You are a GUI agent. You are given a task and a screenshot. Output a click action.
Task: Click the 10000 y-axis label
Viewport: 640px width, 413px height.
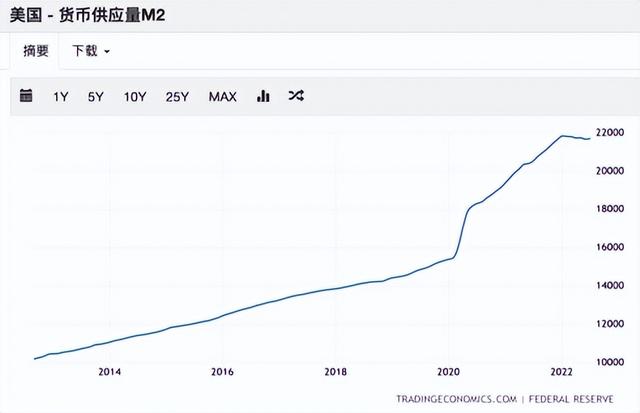tap(610, 362)
